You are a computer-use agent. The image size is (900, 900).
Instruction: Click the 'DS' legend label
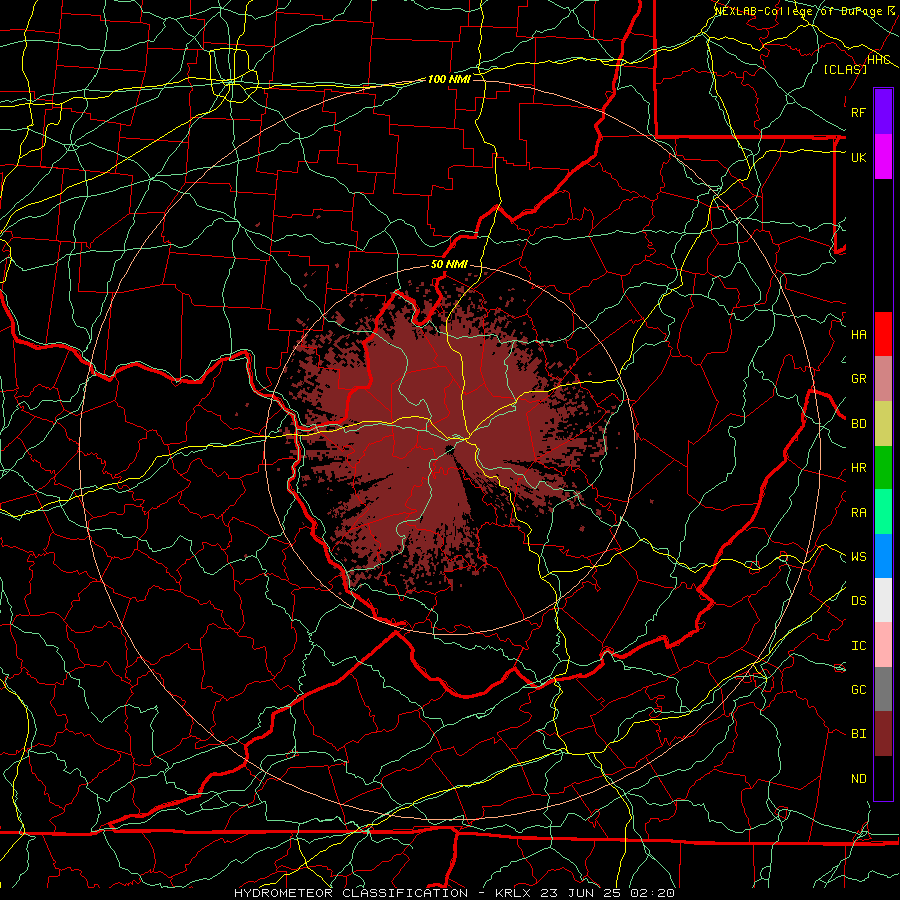coord(858,601)
